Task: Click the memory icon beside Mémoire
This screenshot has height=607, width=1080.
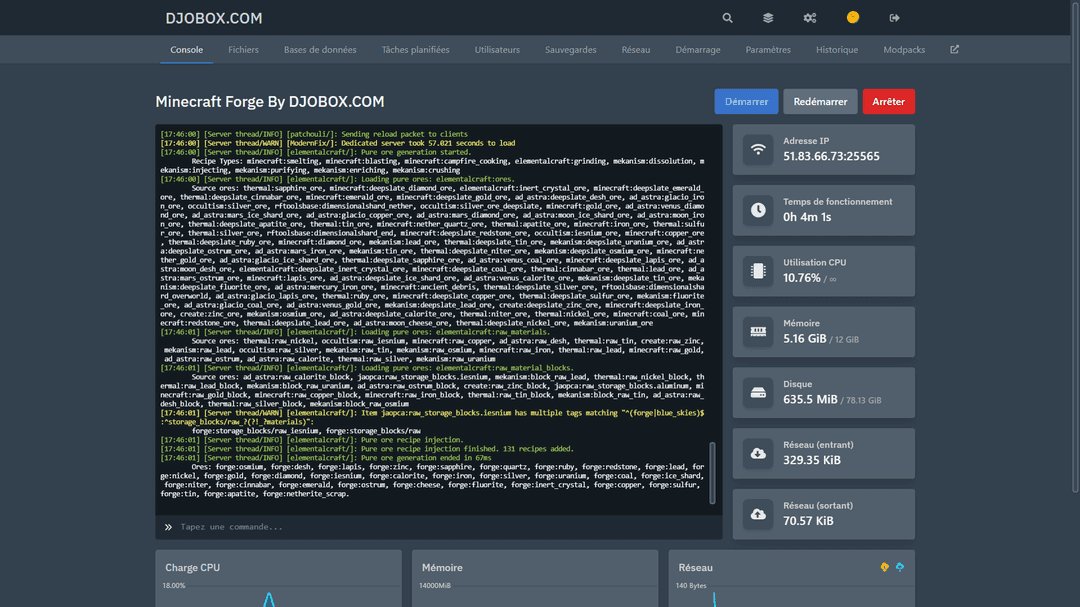Action: pyautogui.click(x=758, y=331)
